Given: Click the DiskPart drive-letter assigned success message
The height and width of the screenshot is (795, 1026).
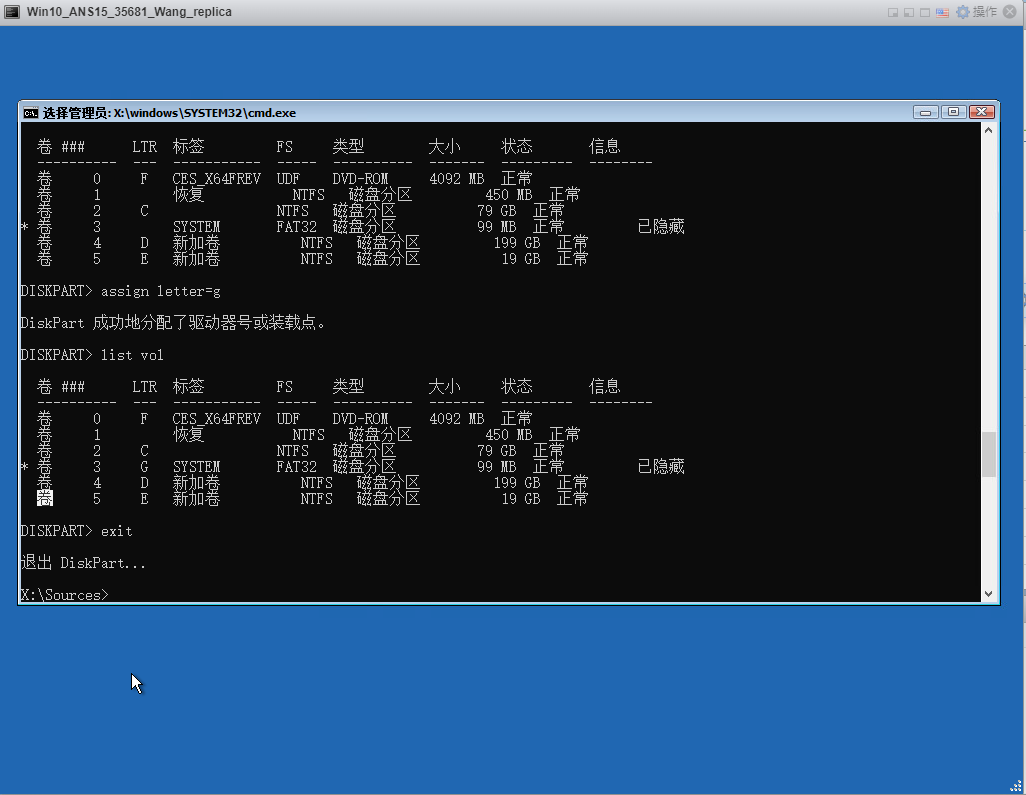Looking at the screenshot, I should 173,323.
